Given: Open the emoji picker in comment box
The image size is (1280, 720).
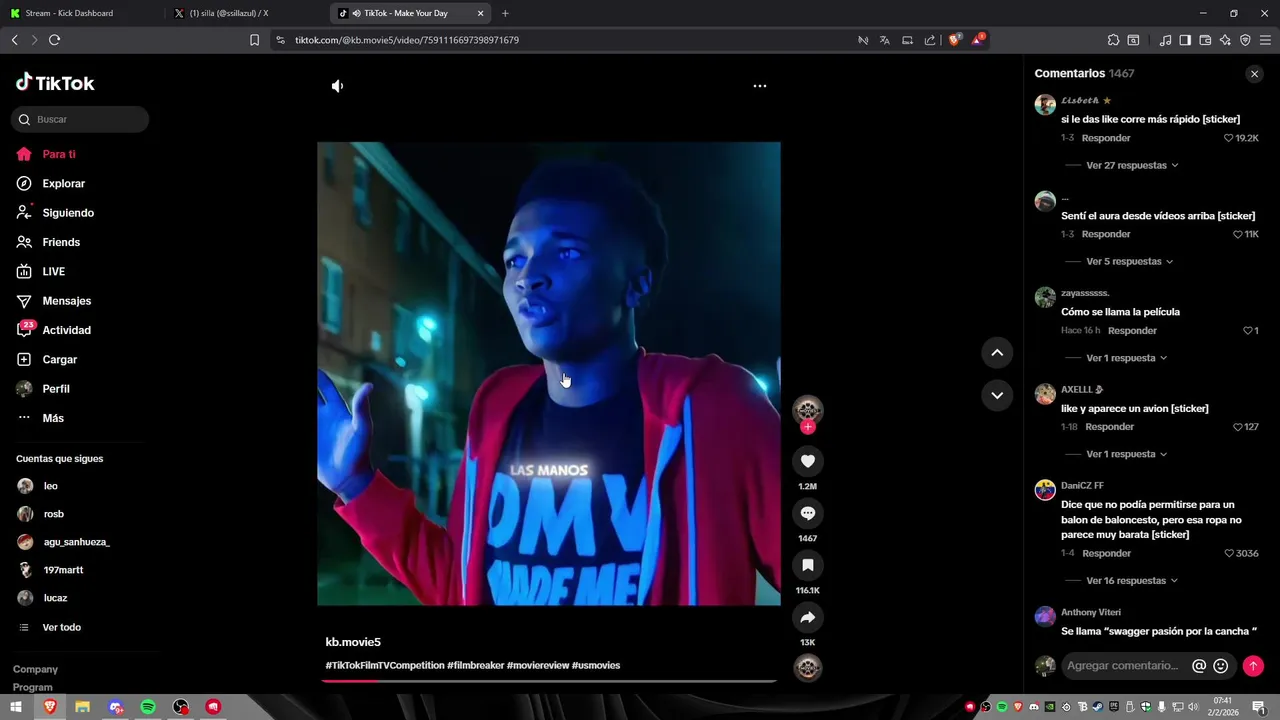Looking at the screenshot, I should click(1221, 666).
